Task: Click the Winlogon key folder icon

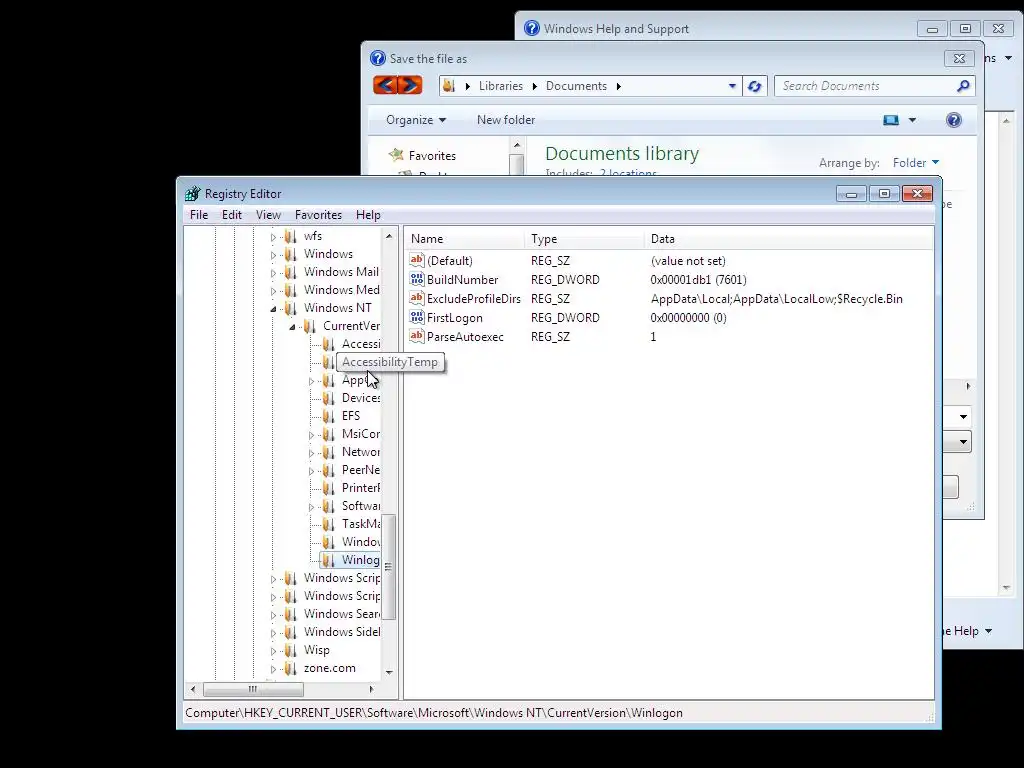Action: point(328,560)
